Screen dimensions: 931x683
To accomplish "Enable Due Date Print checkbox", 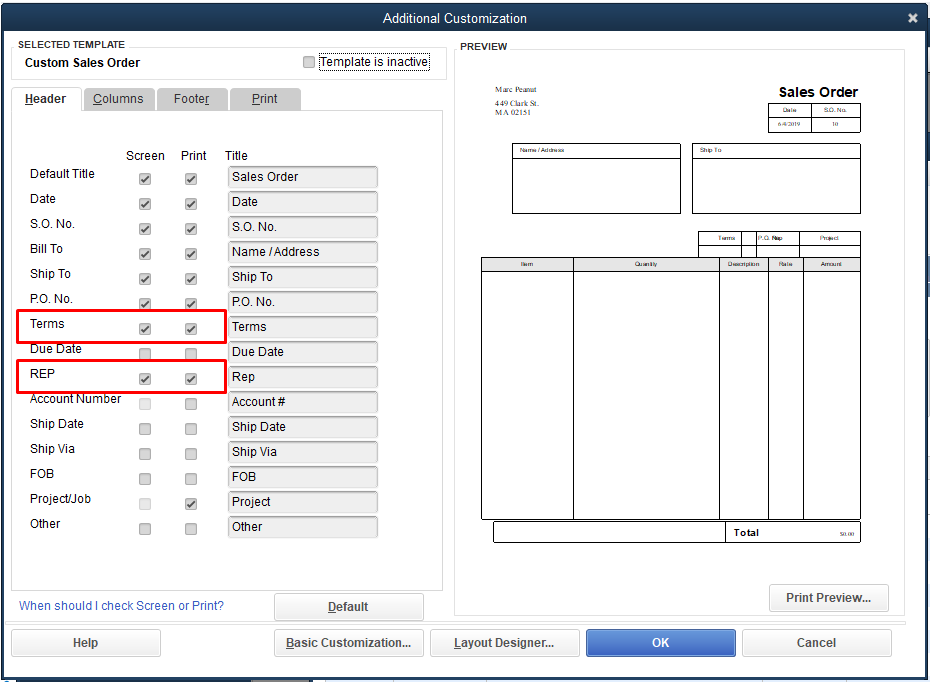I will pyautogui.click(x=191, y=353).
